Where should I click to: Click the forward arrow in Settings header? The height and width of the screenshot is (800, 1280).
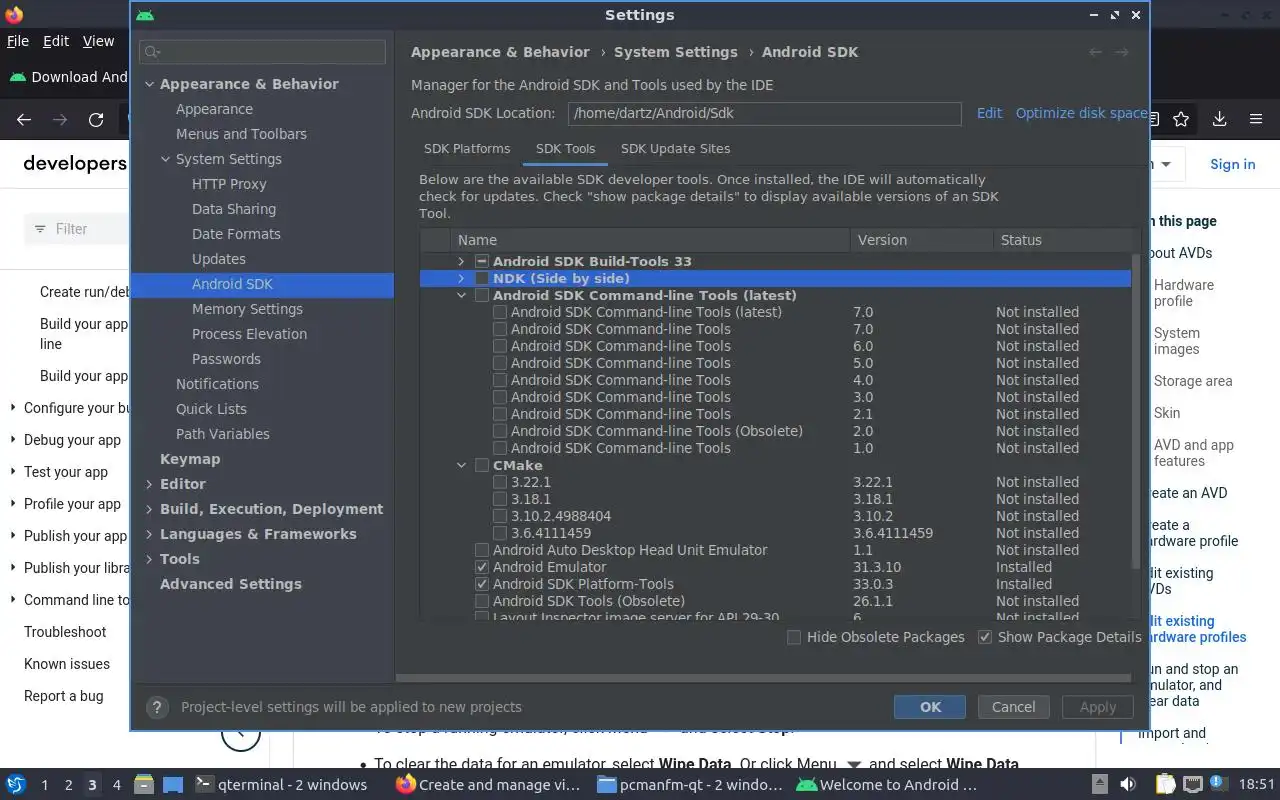coord(1122,52)
